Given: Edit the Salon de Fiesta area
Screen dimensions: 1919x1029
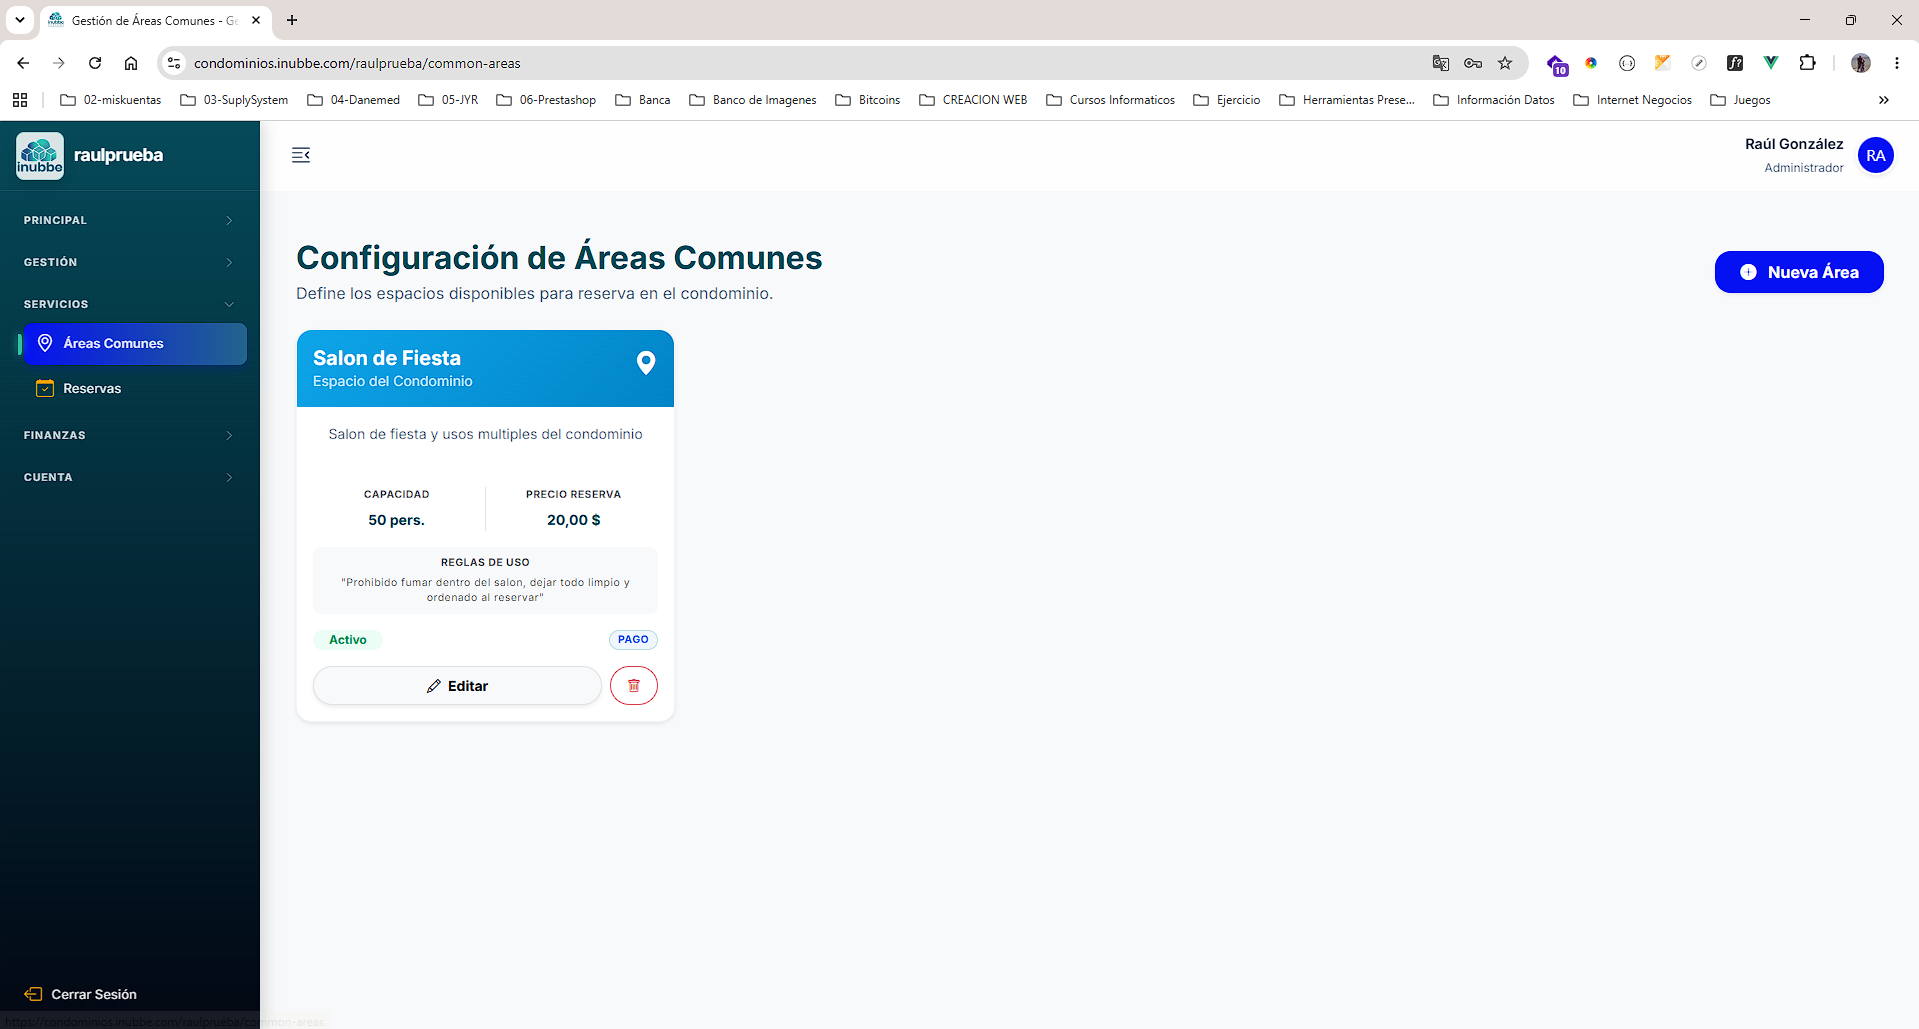Looking at the screenshot, I should tap(457, 686).
